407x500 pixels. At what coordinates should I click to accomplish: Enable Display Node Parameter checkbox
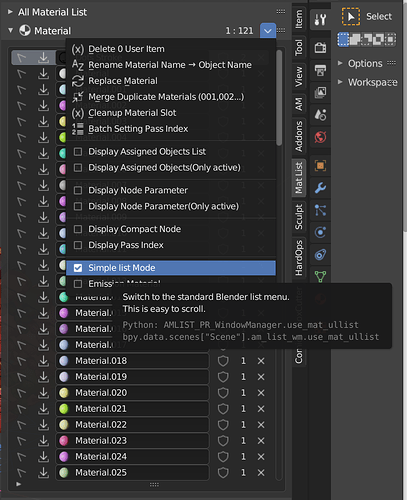(x=78, y=190)
